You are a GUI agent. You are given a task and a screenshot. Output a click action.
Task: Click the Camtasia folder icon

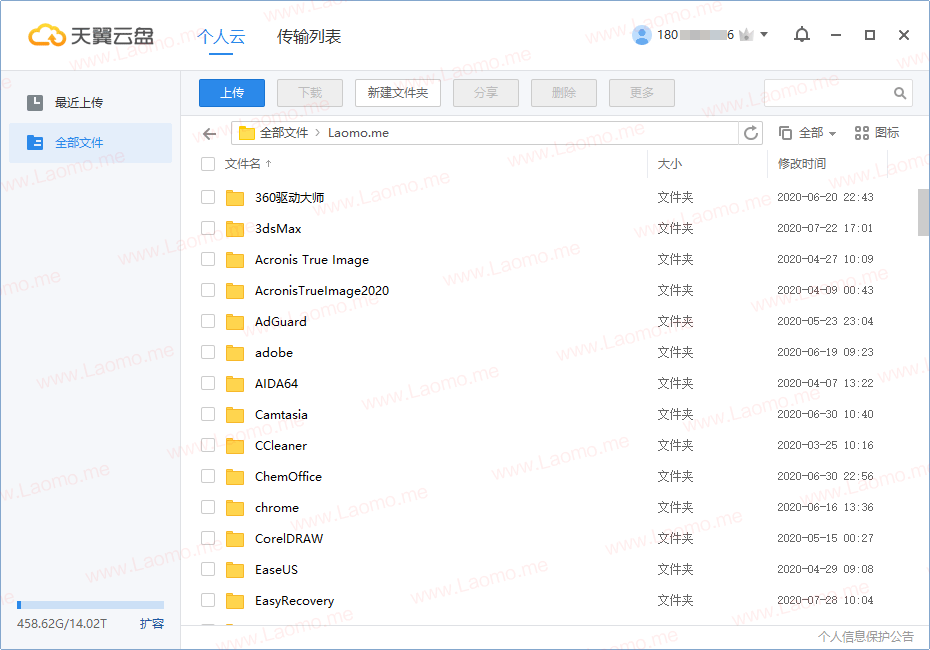(x=235, y=415)
